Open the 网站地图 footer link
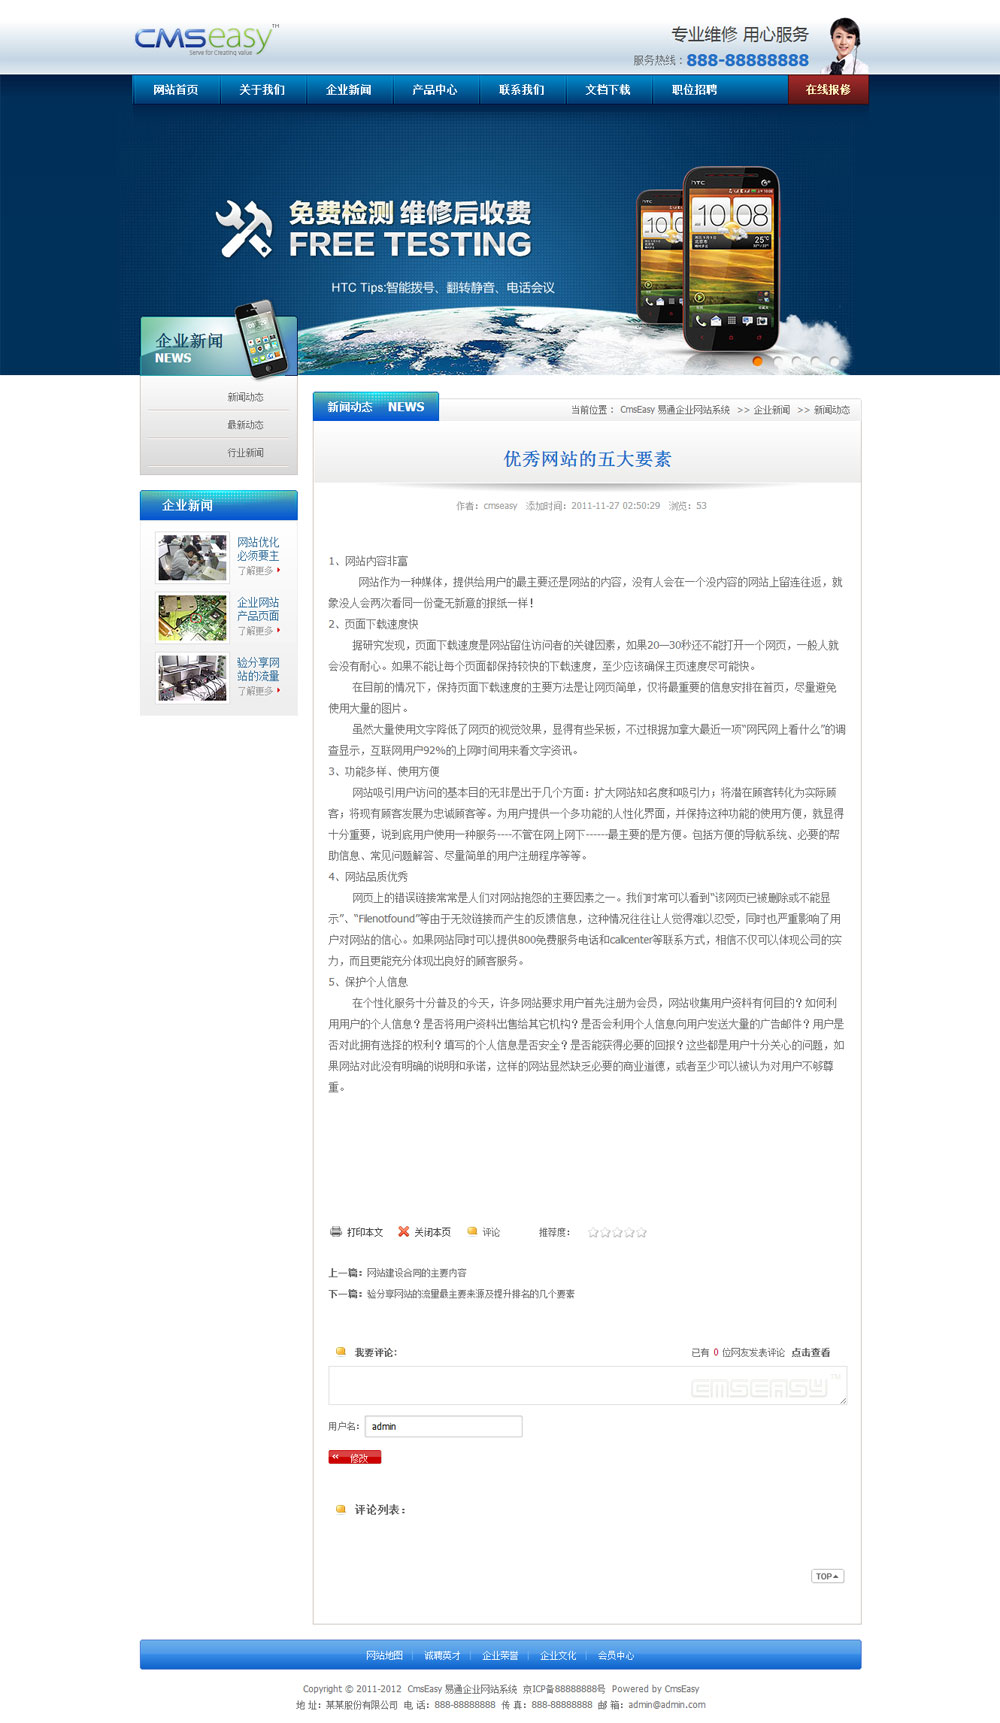Screen dimensions: 1000x1723 coord(384,1656)
